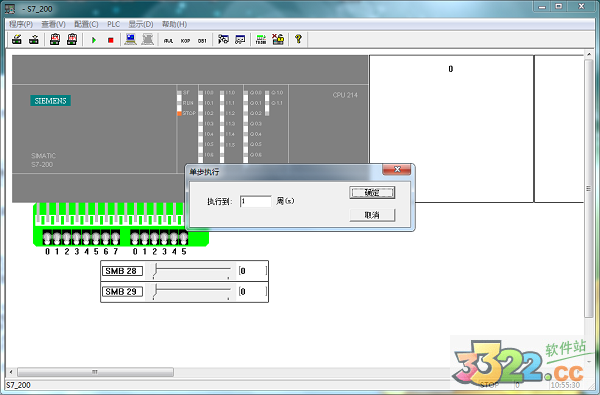Viewport: 600px width, 395px height.
Task: Click the SMB 28 slider track
Action: (x=191, y=271)
